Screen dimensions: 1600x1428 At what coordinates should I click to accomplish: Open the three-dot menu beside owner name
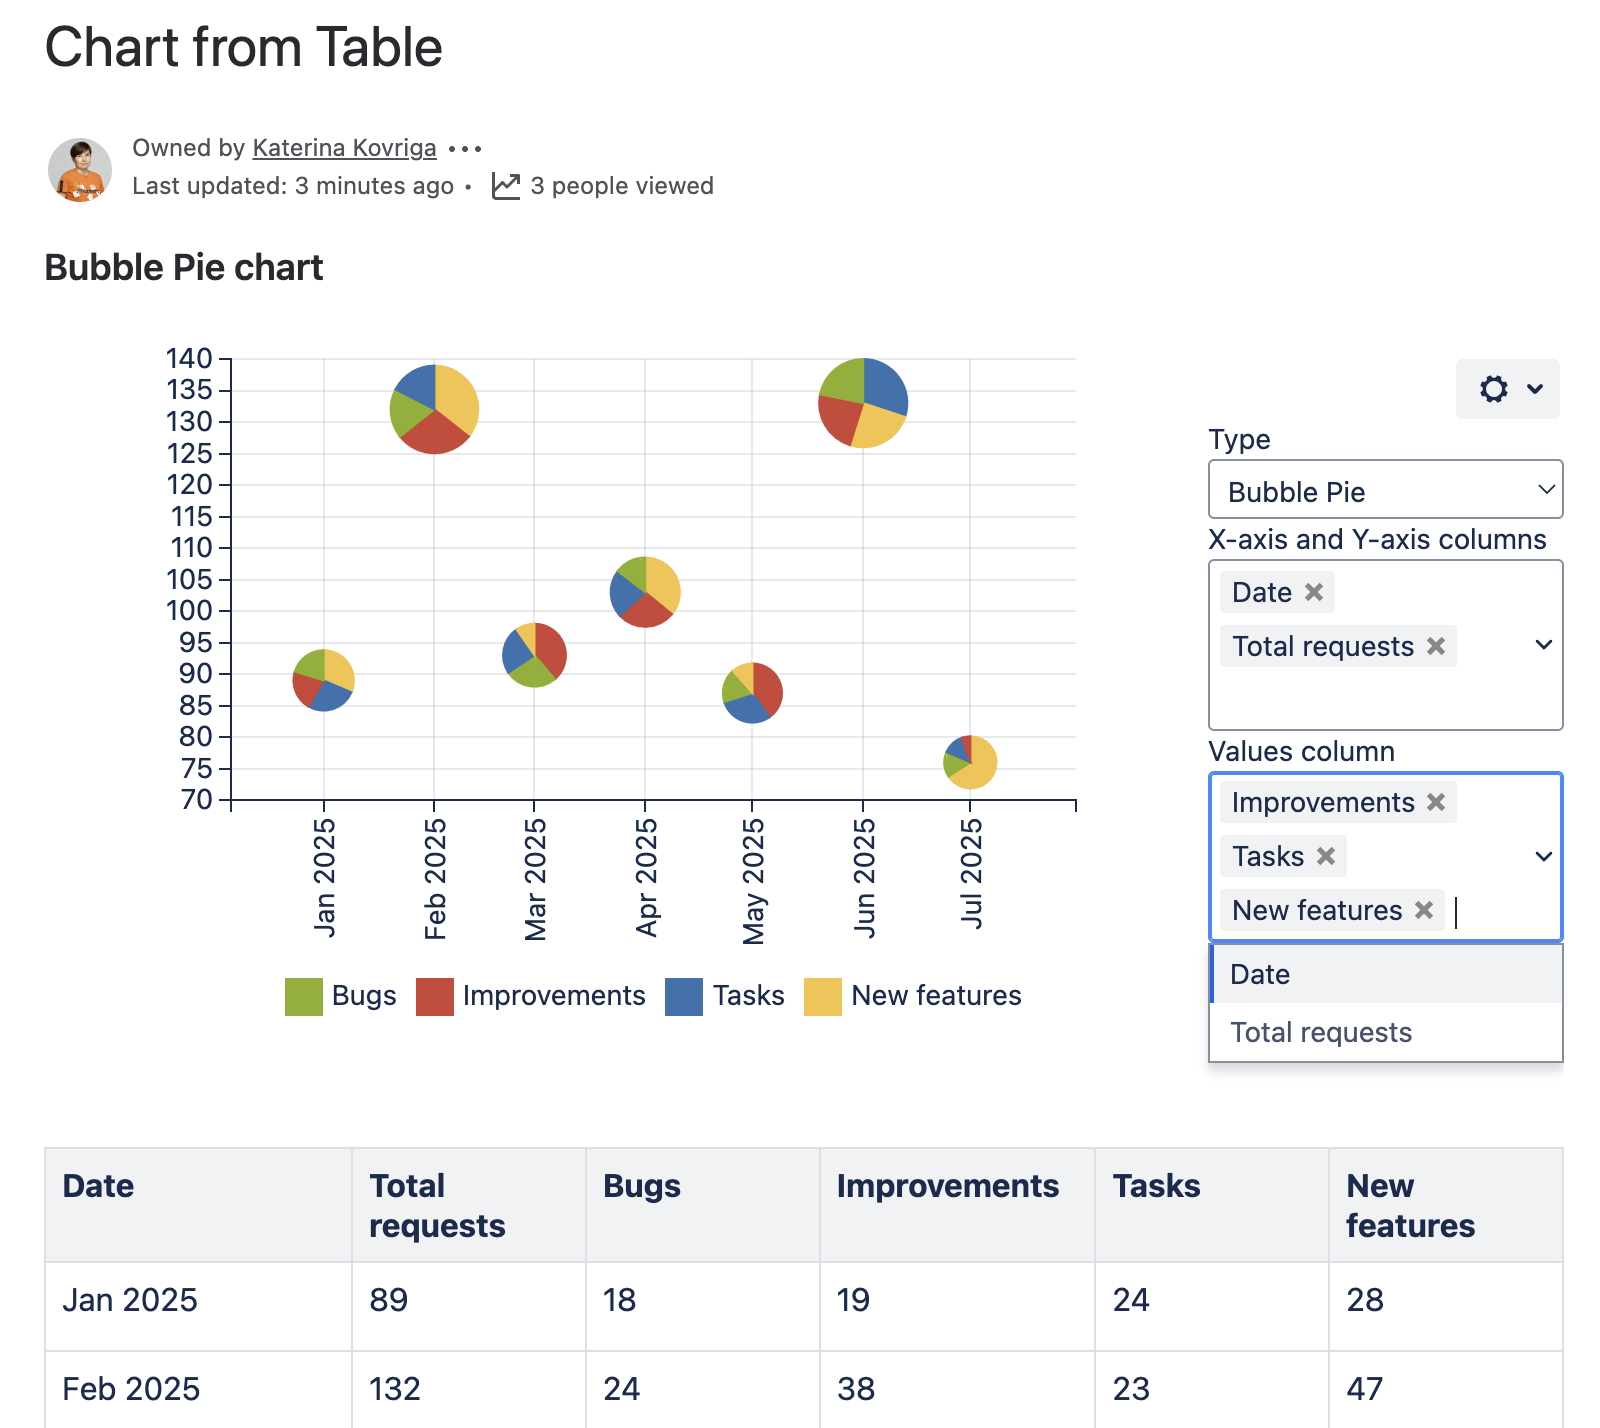coord(465,149)
